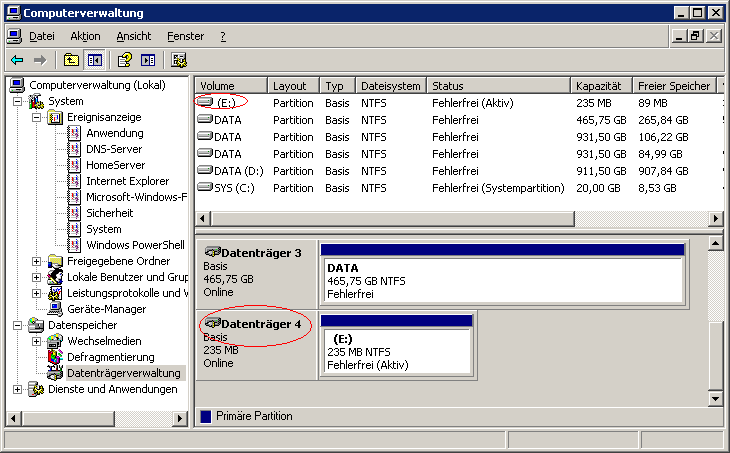Expand the Dienste und Anwendungen node

(18, 389)
